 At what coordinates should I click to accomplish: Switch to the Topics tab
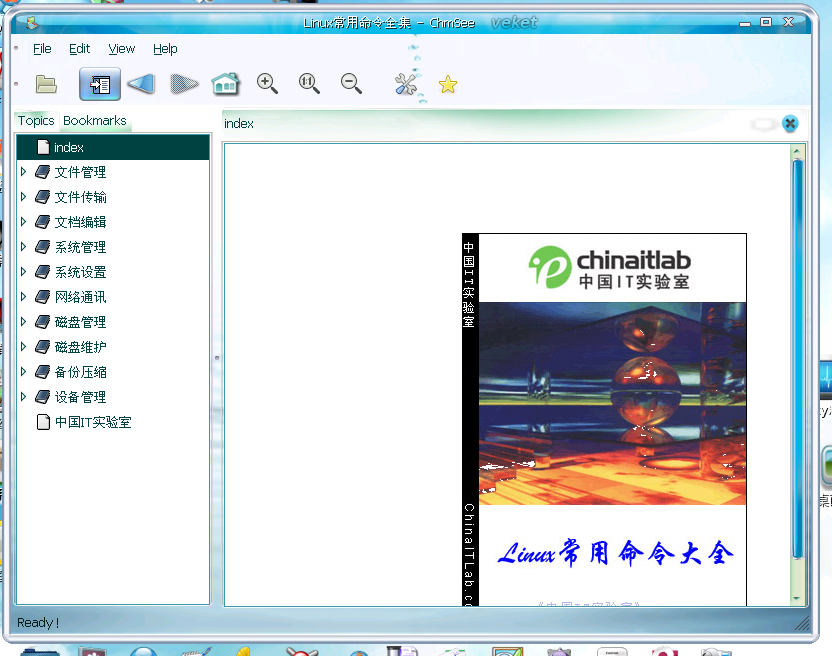[x=36, y=120]
